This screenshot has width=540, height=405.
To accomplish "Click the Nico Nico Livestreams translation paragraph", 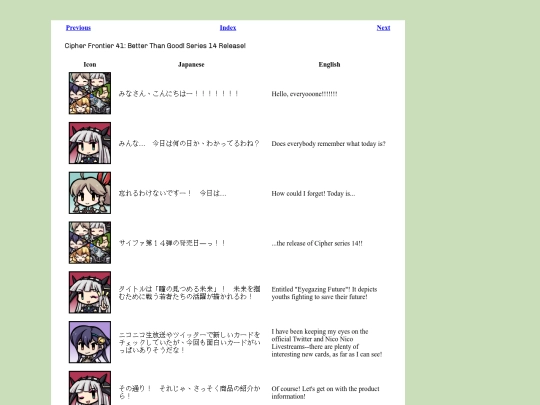I will (x=327, y=343).
